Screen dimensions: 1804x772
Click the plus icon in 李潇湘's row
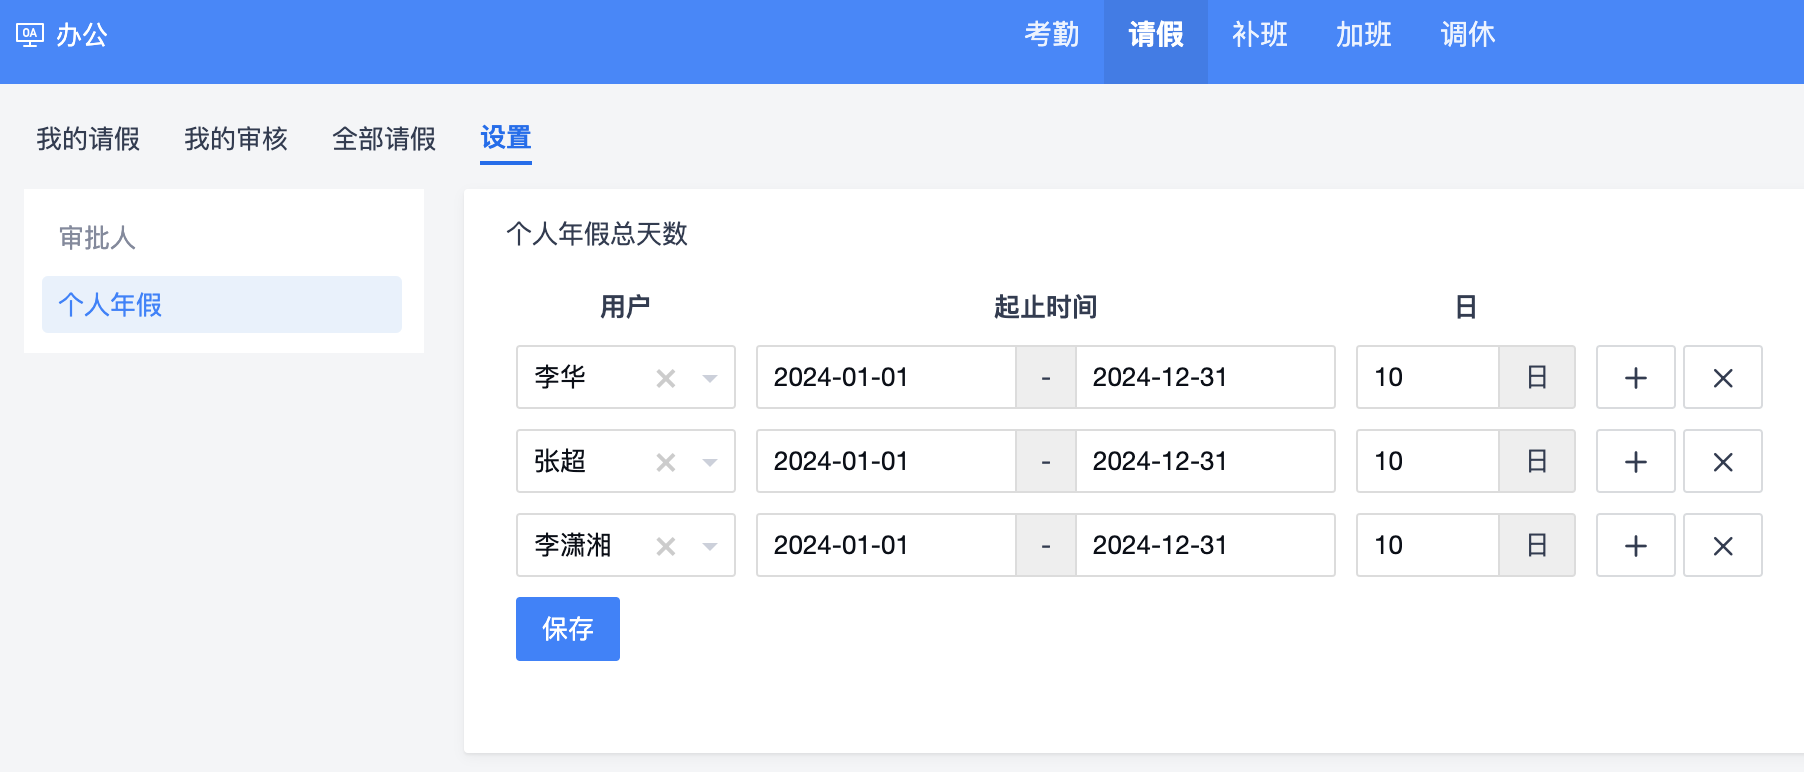[x=1635, y=546]
